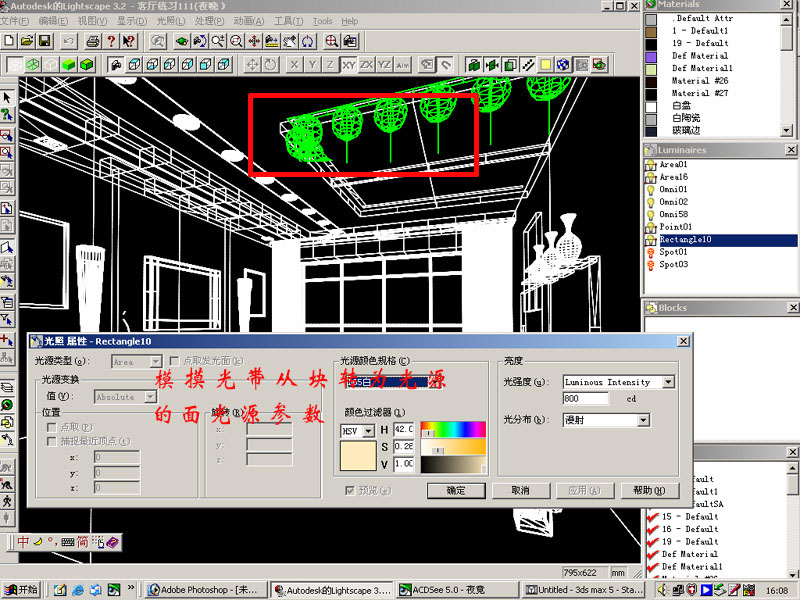Click the Materials list scroll up arrow
The image size is (800, 600).
coord(786,19)
